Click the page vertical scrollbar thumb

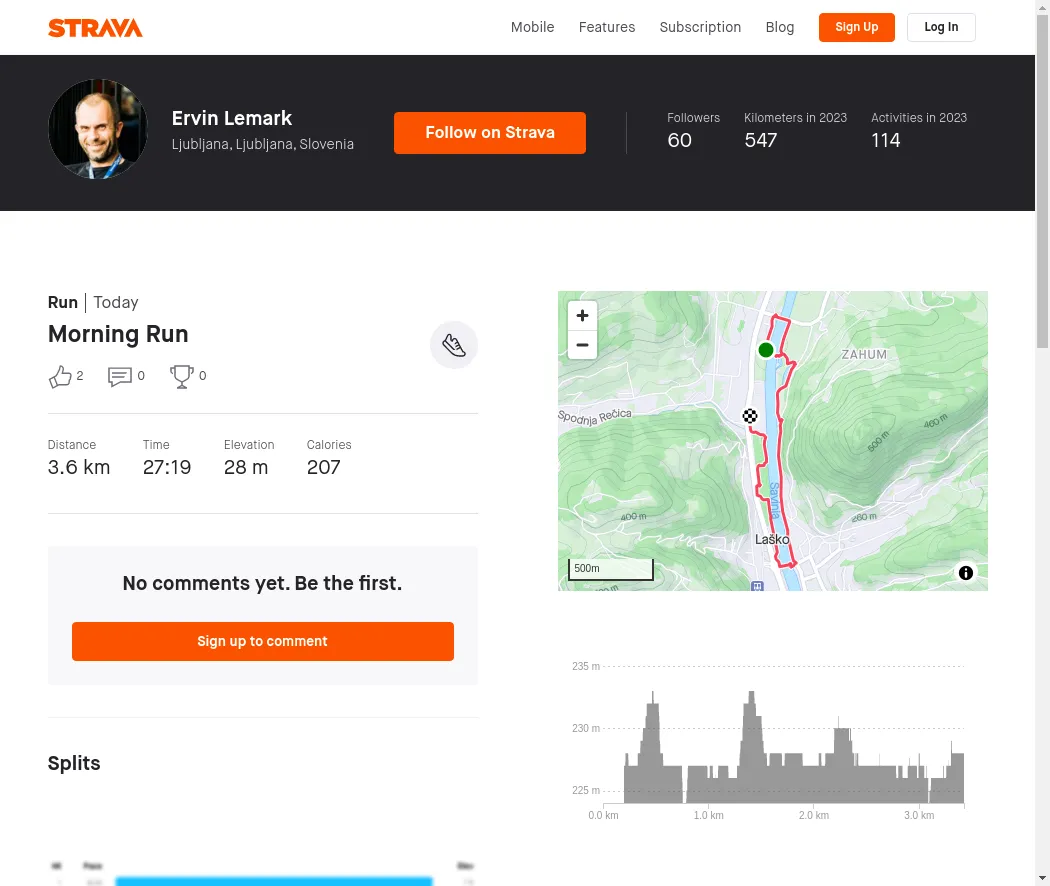(x=1043, y=181)
